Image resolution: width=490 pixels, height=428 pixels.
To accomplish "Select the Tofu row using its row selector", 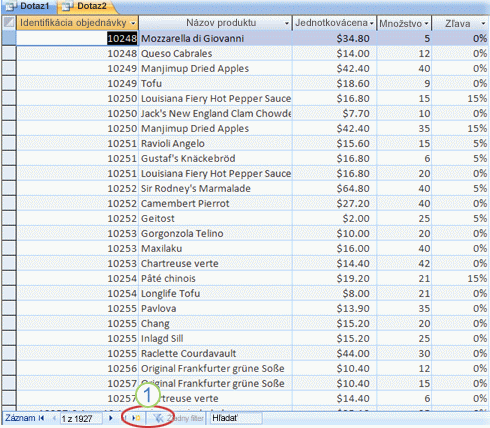I will (x=9, y=83).
